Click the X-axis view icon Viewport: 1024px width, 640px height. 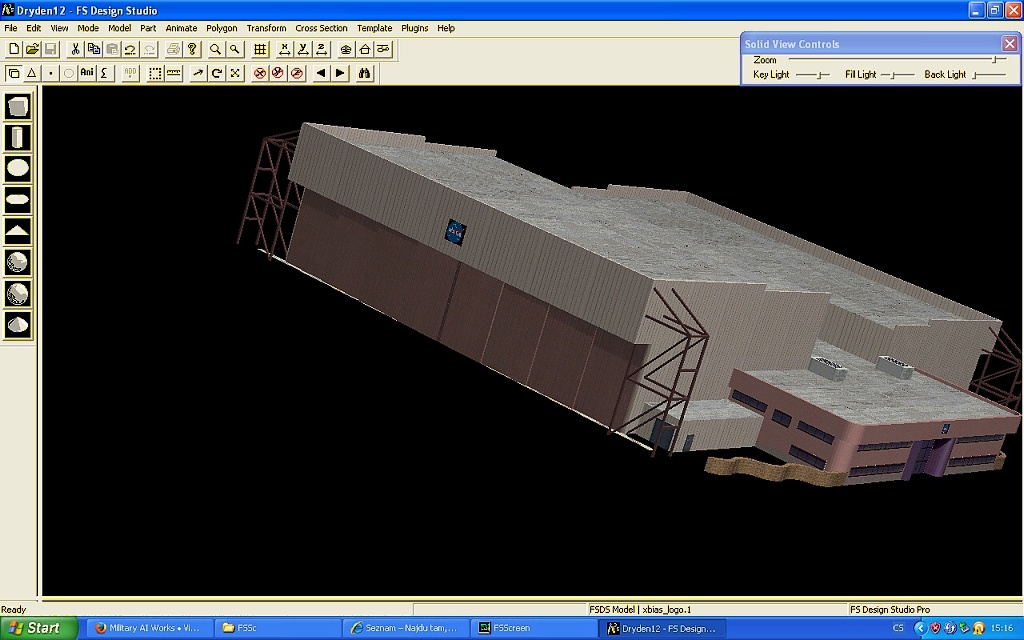[284, 49]
